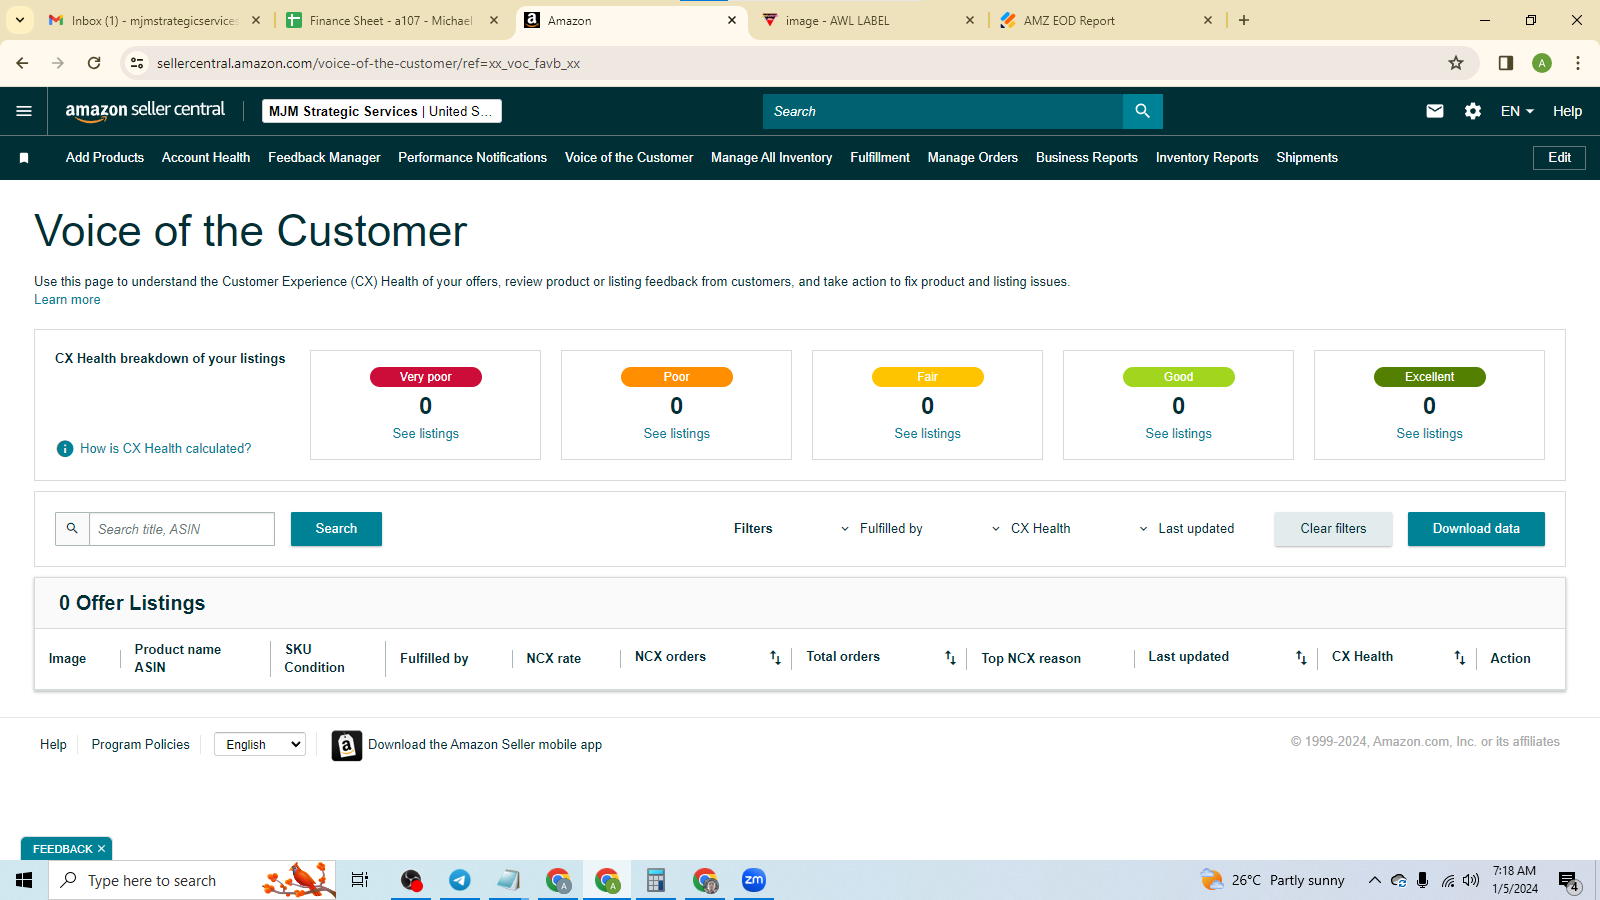Open Feedback Manager menu item

(x=324, y=158)
